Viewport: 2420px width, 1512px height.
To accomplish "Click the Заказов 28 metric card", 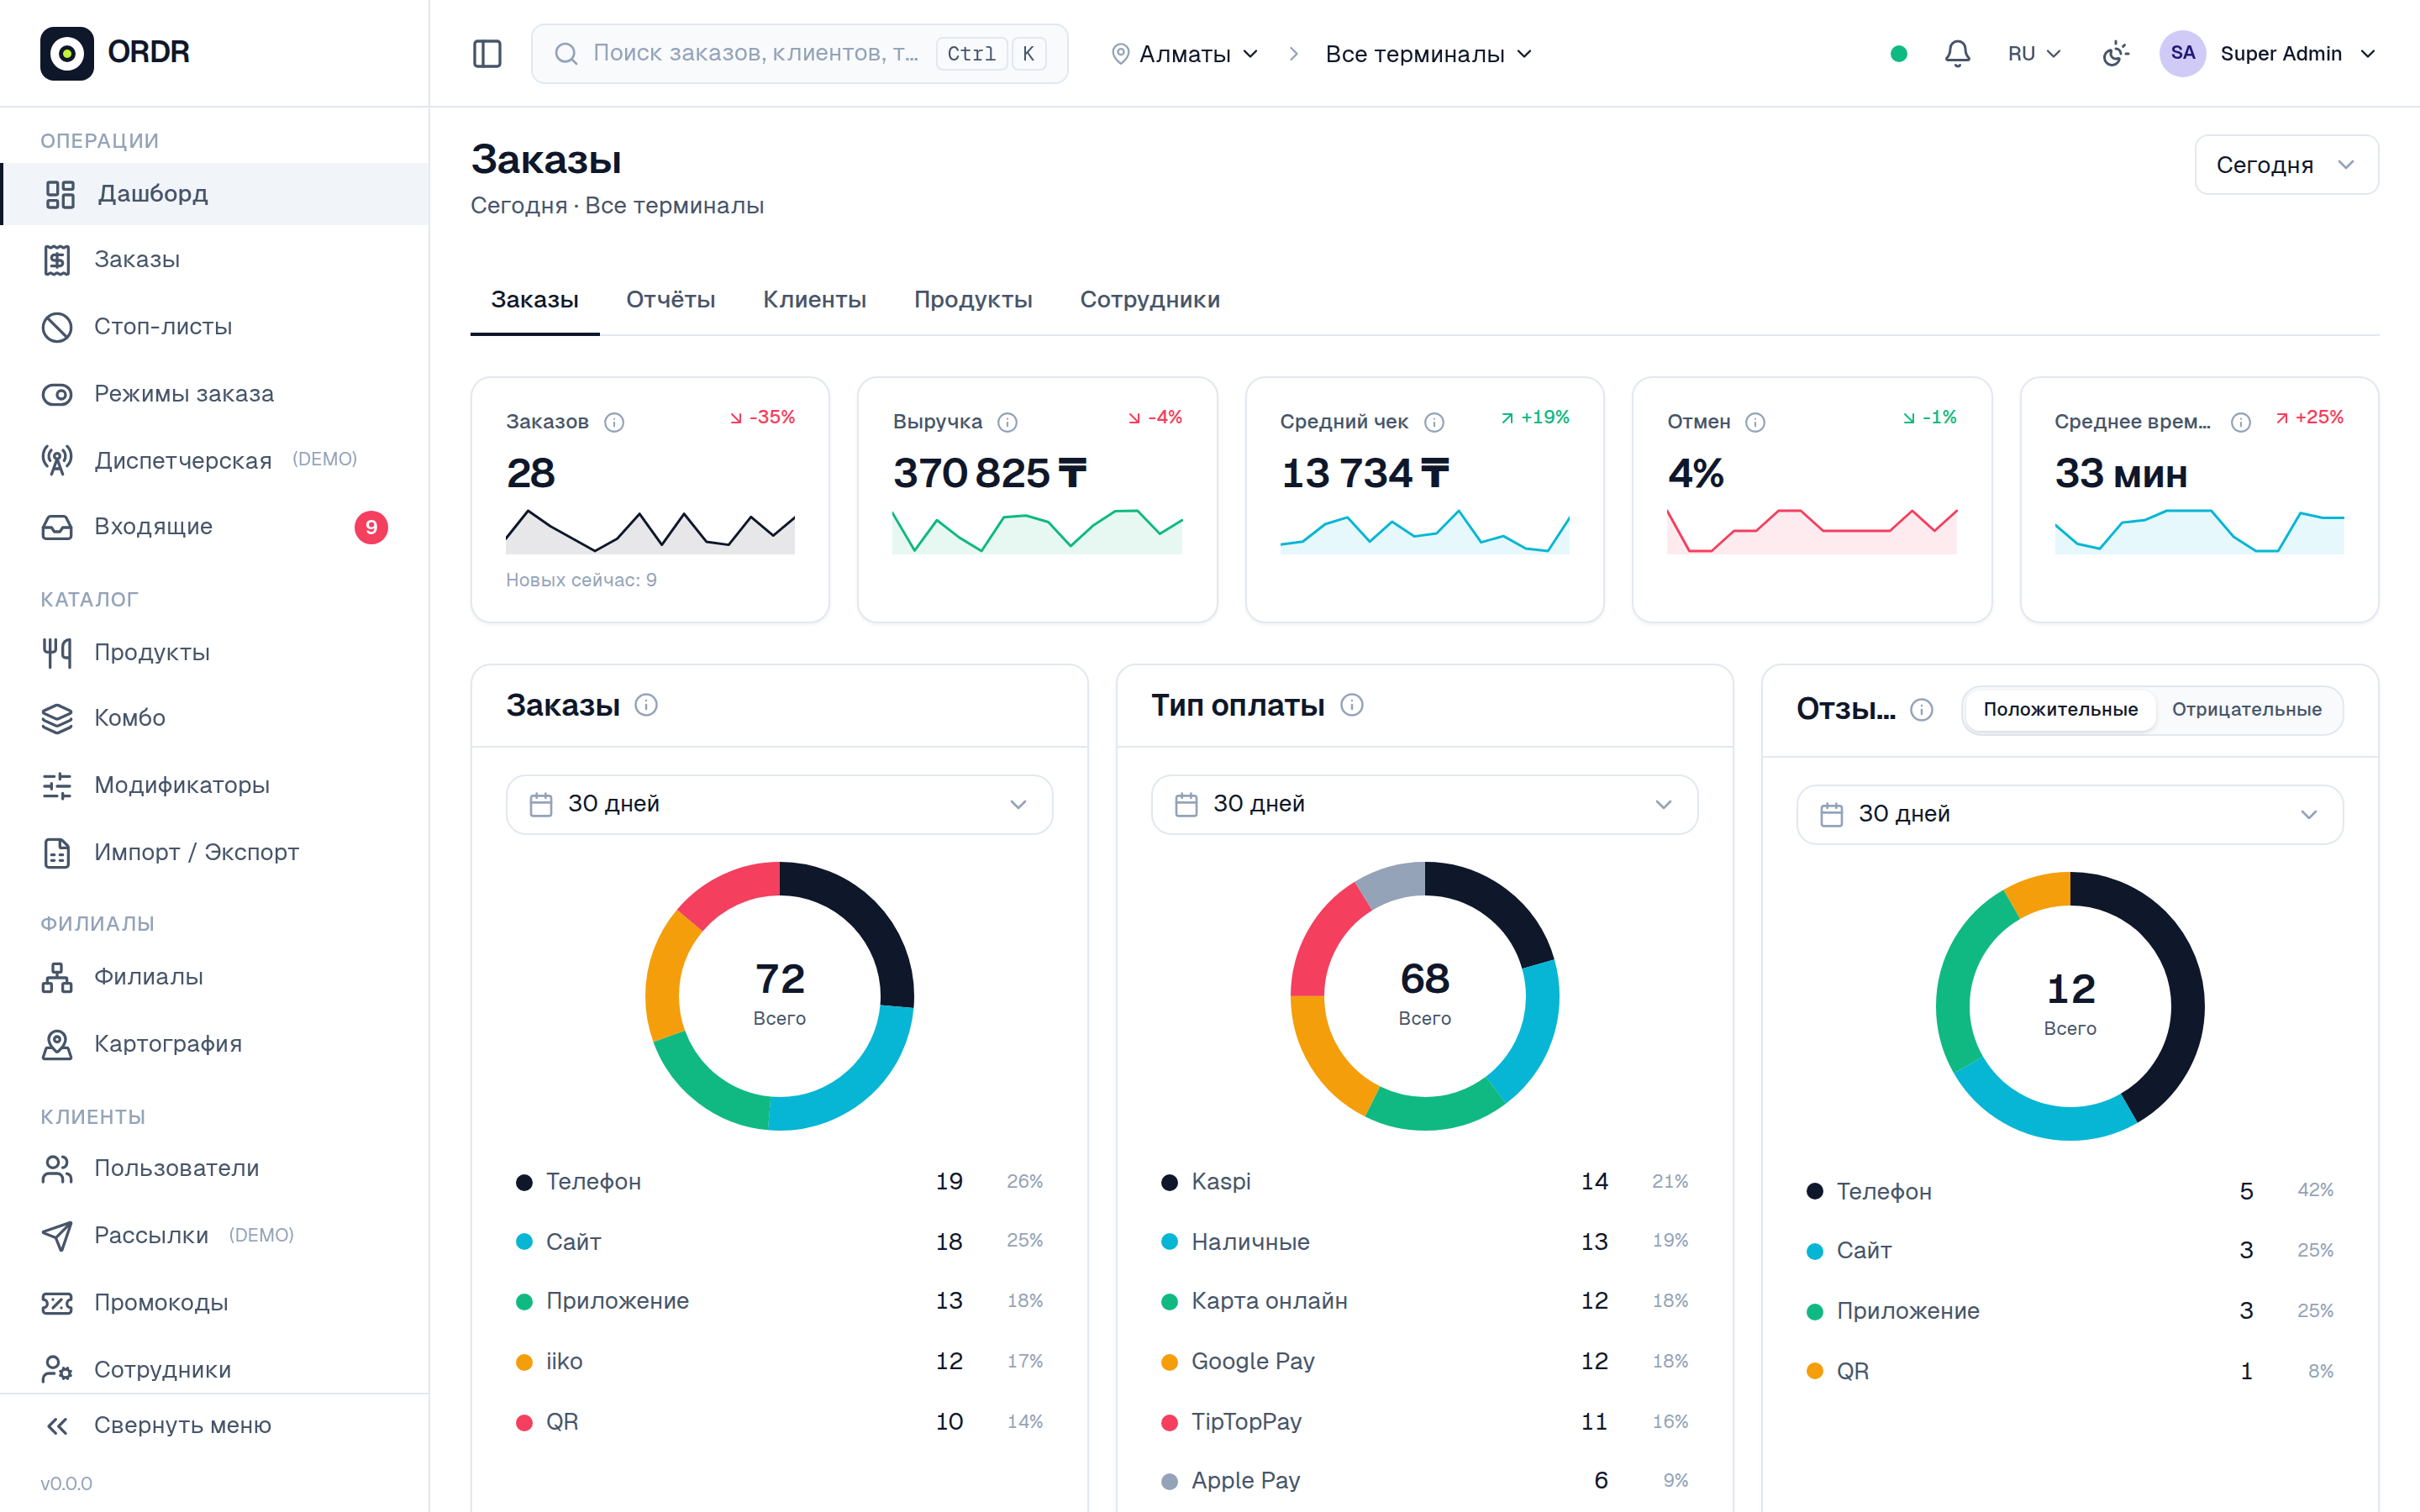I will (650, 500).
